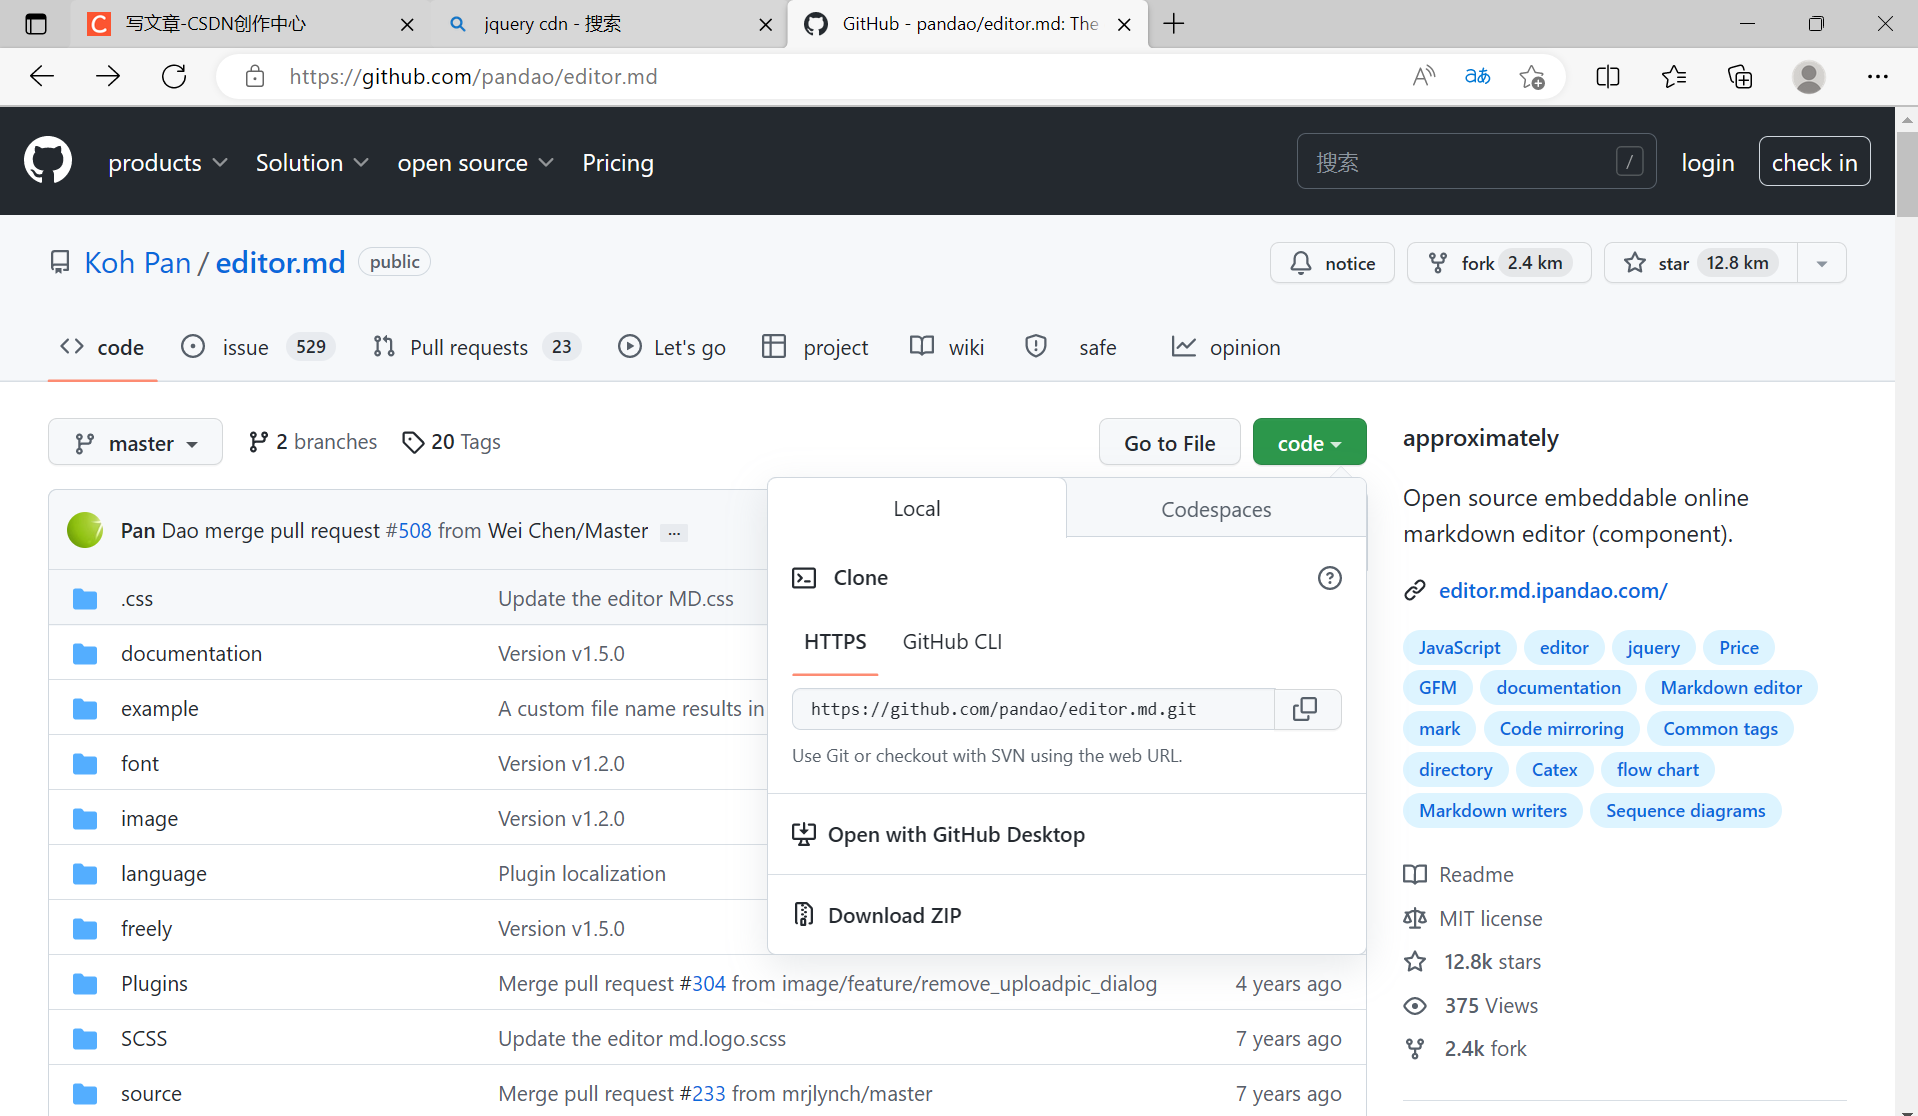Open the Let's go actions tab

click(x=672, y=347)
